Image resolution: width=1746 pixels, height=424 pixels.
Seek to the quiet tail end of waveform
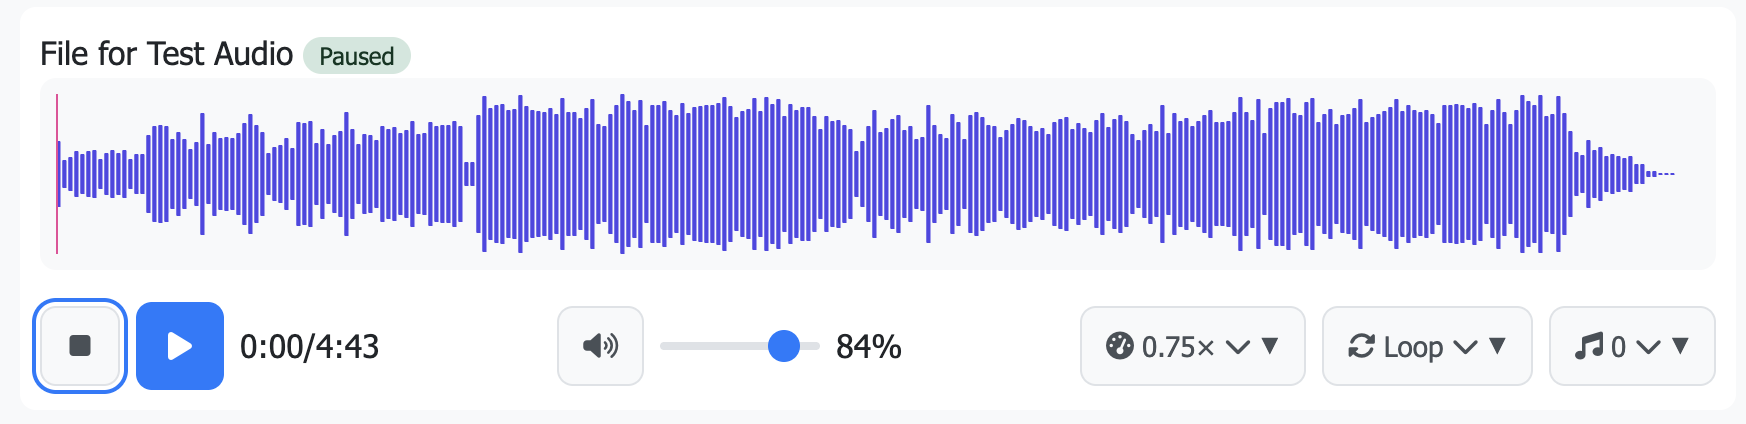point(1660,174)
